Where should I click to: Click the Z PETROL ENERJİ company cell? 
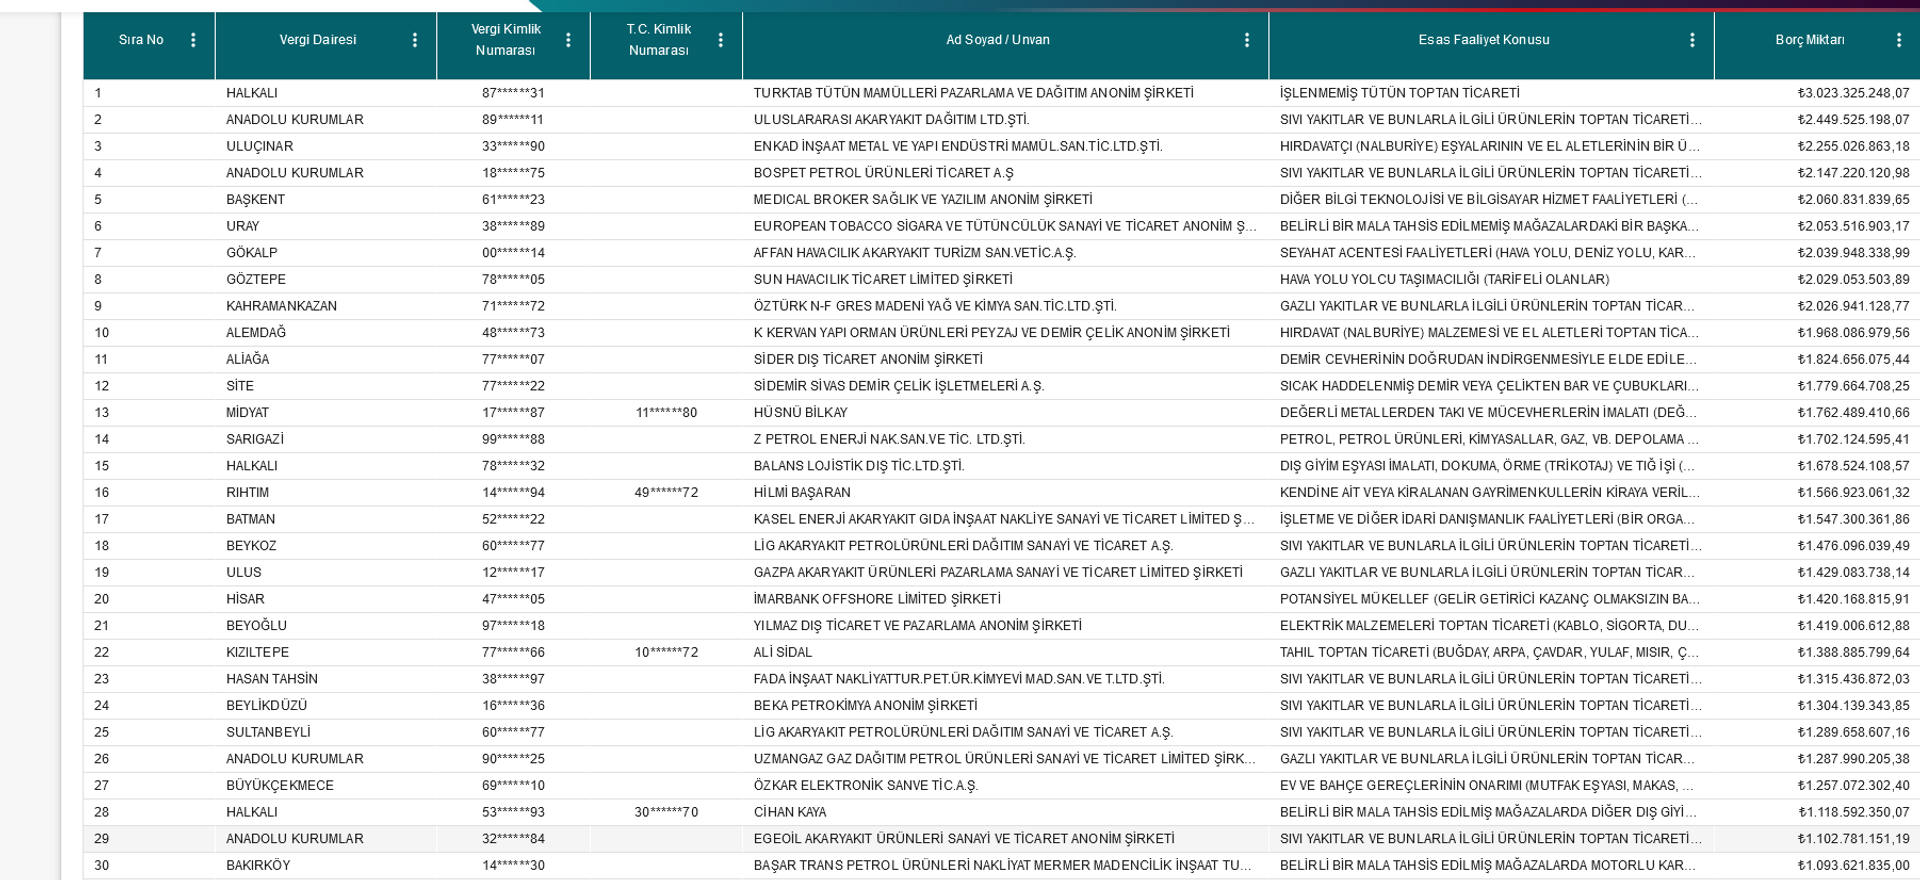[1005, 439]
